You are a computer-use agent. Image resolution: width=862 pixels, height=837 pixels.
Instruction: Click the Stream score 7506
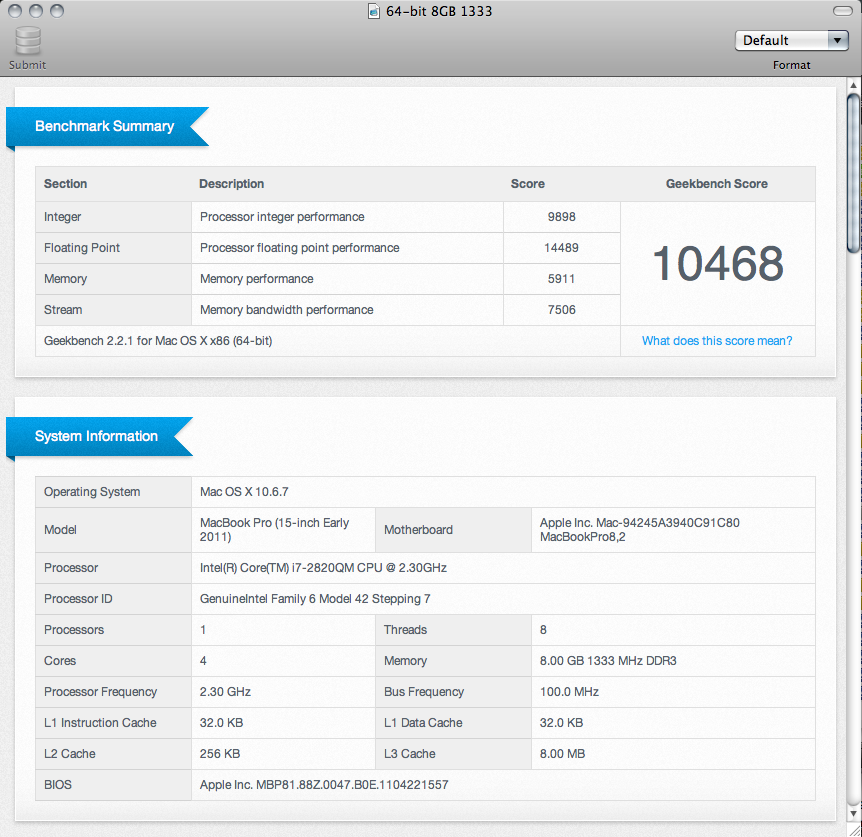561,309
